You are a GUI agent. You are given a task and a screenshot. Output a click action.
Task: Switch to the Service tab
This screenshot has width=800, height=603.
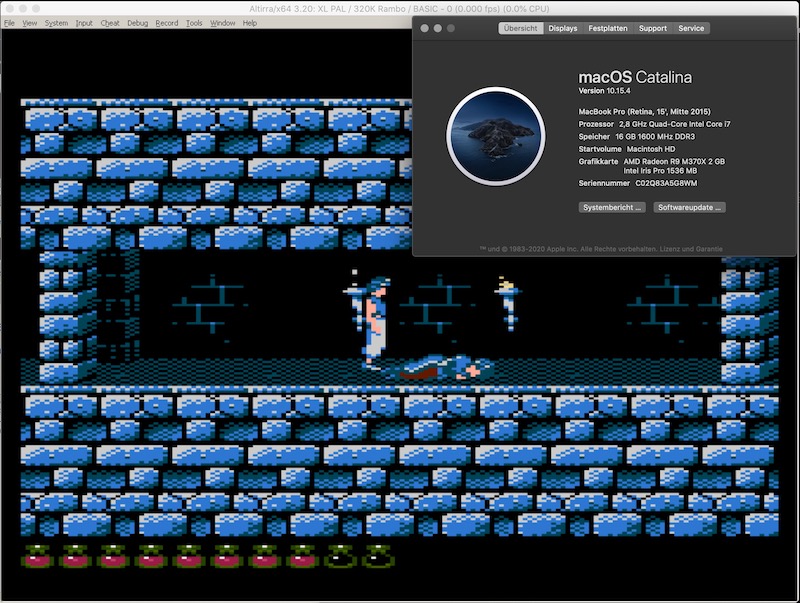tap(691, 29)
